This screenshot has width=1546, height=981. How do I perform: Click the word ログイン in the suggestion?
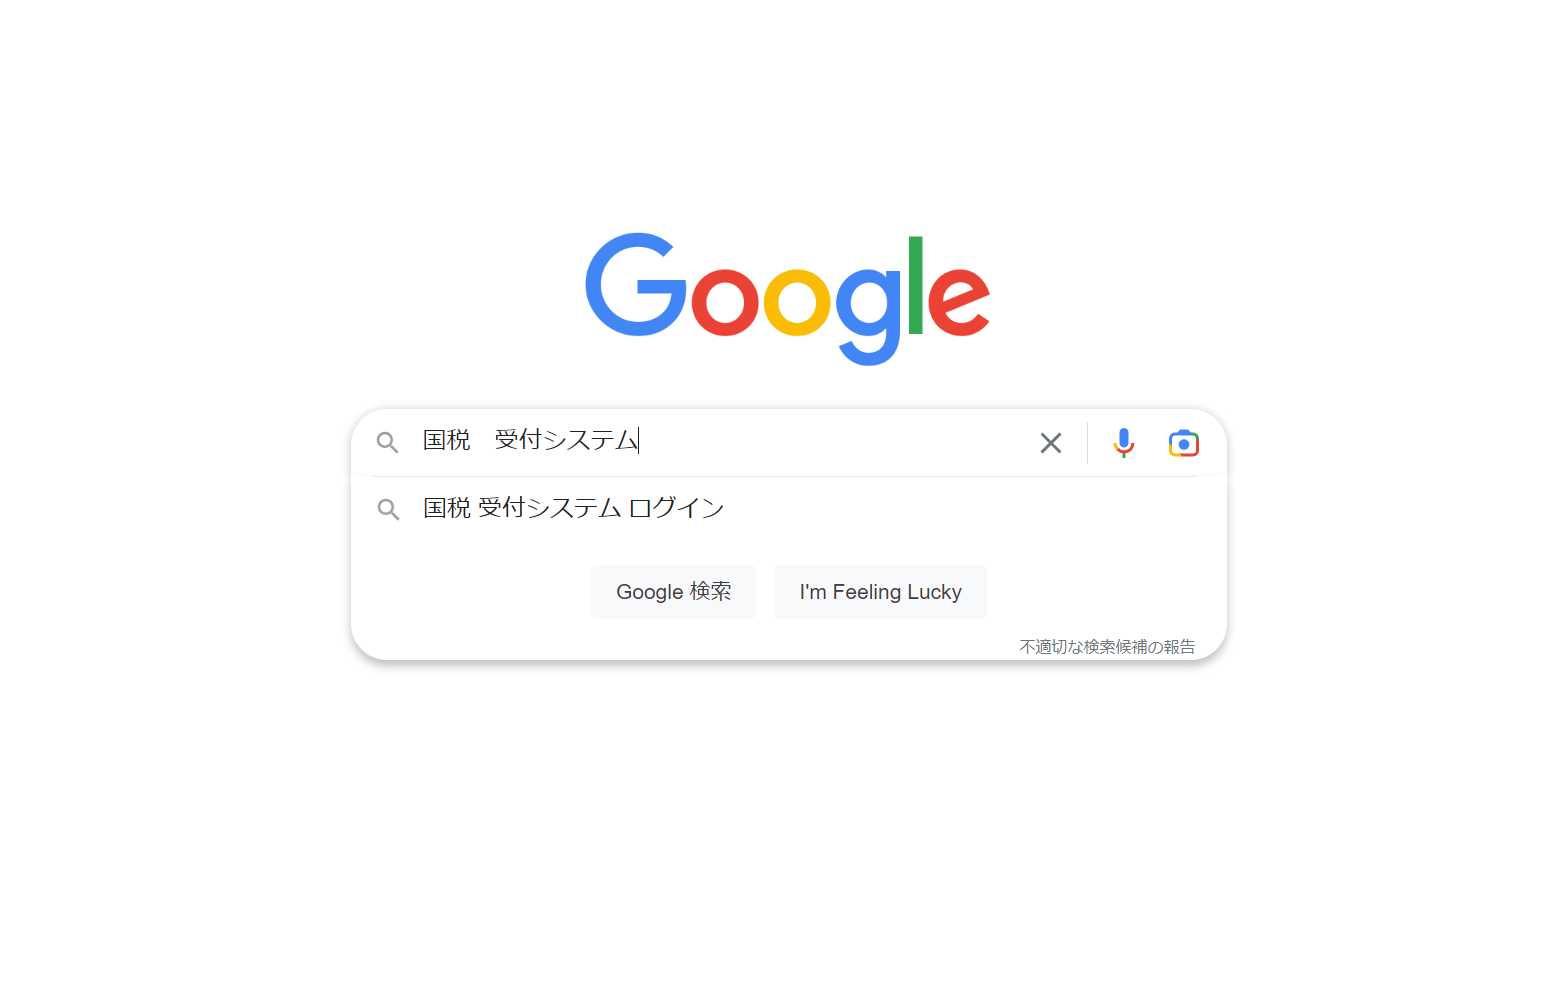click(x=677, y=508)
